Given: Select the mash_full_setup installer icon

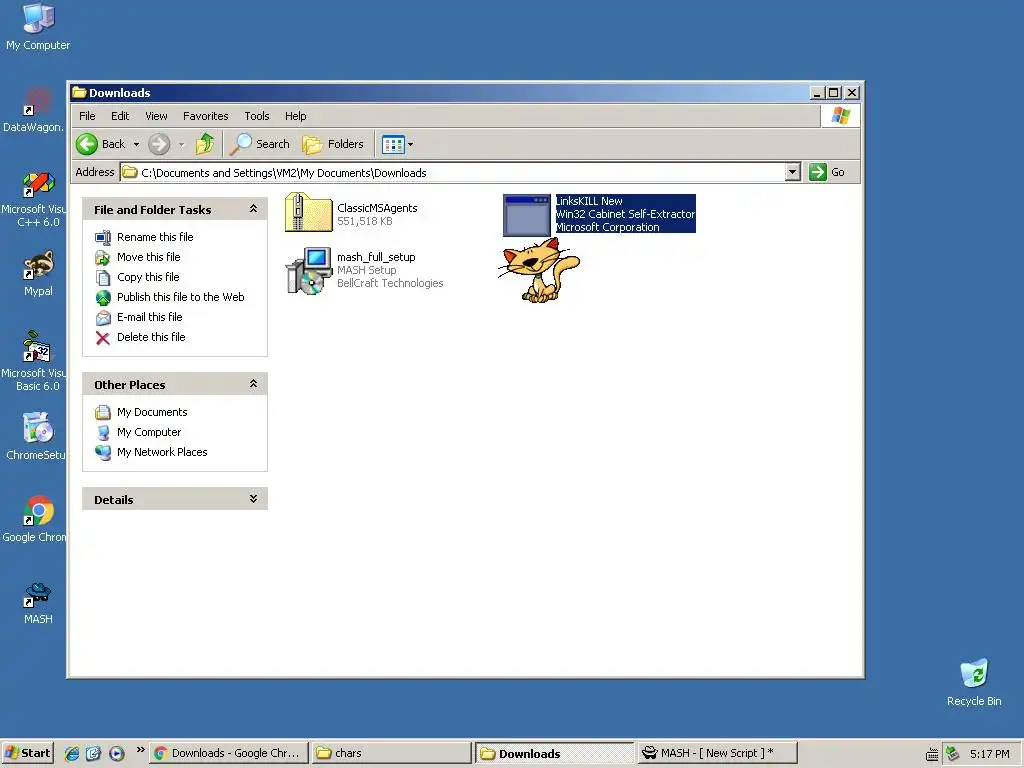Looking at the screenshot, I should [308, 270].
